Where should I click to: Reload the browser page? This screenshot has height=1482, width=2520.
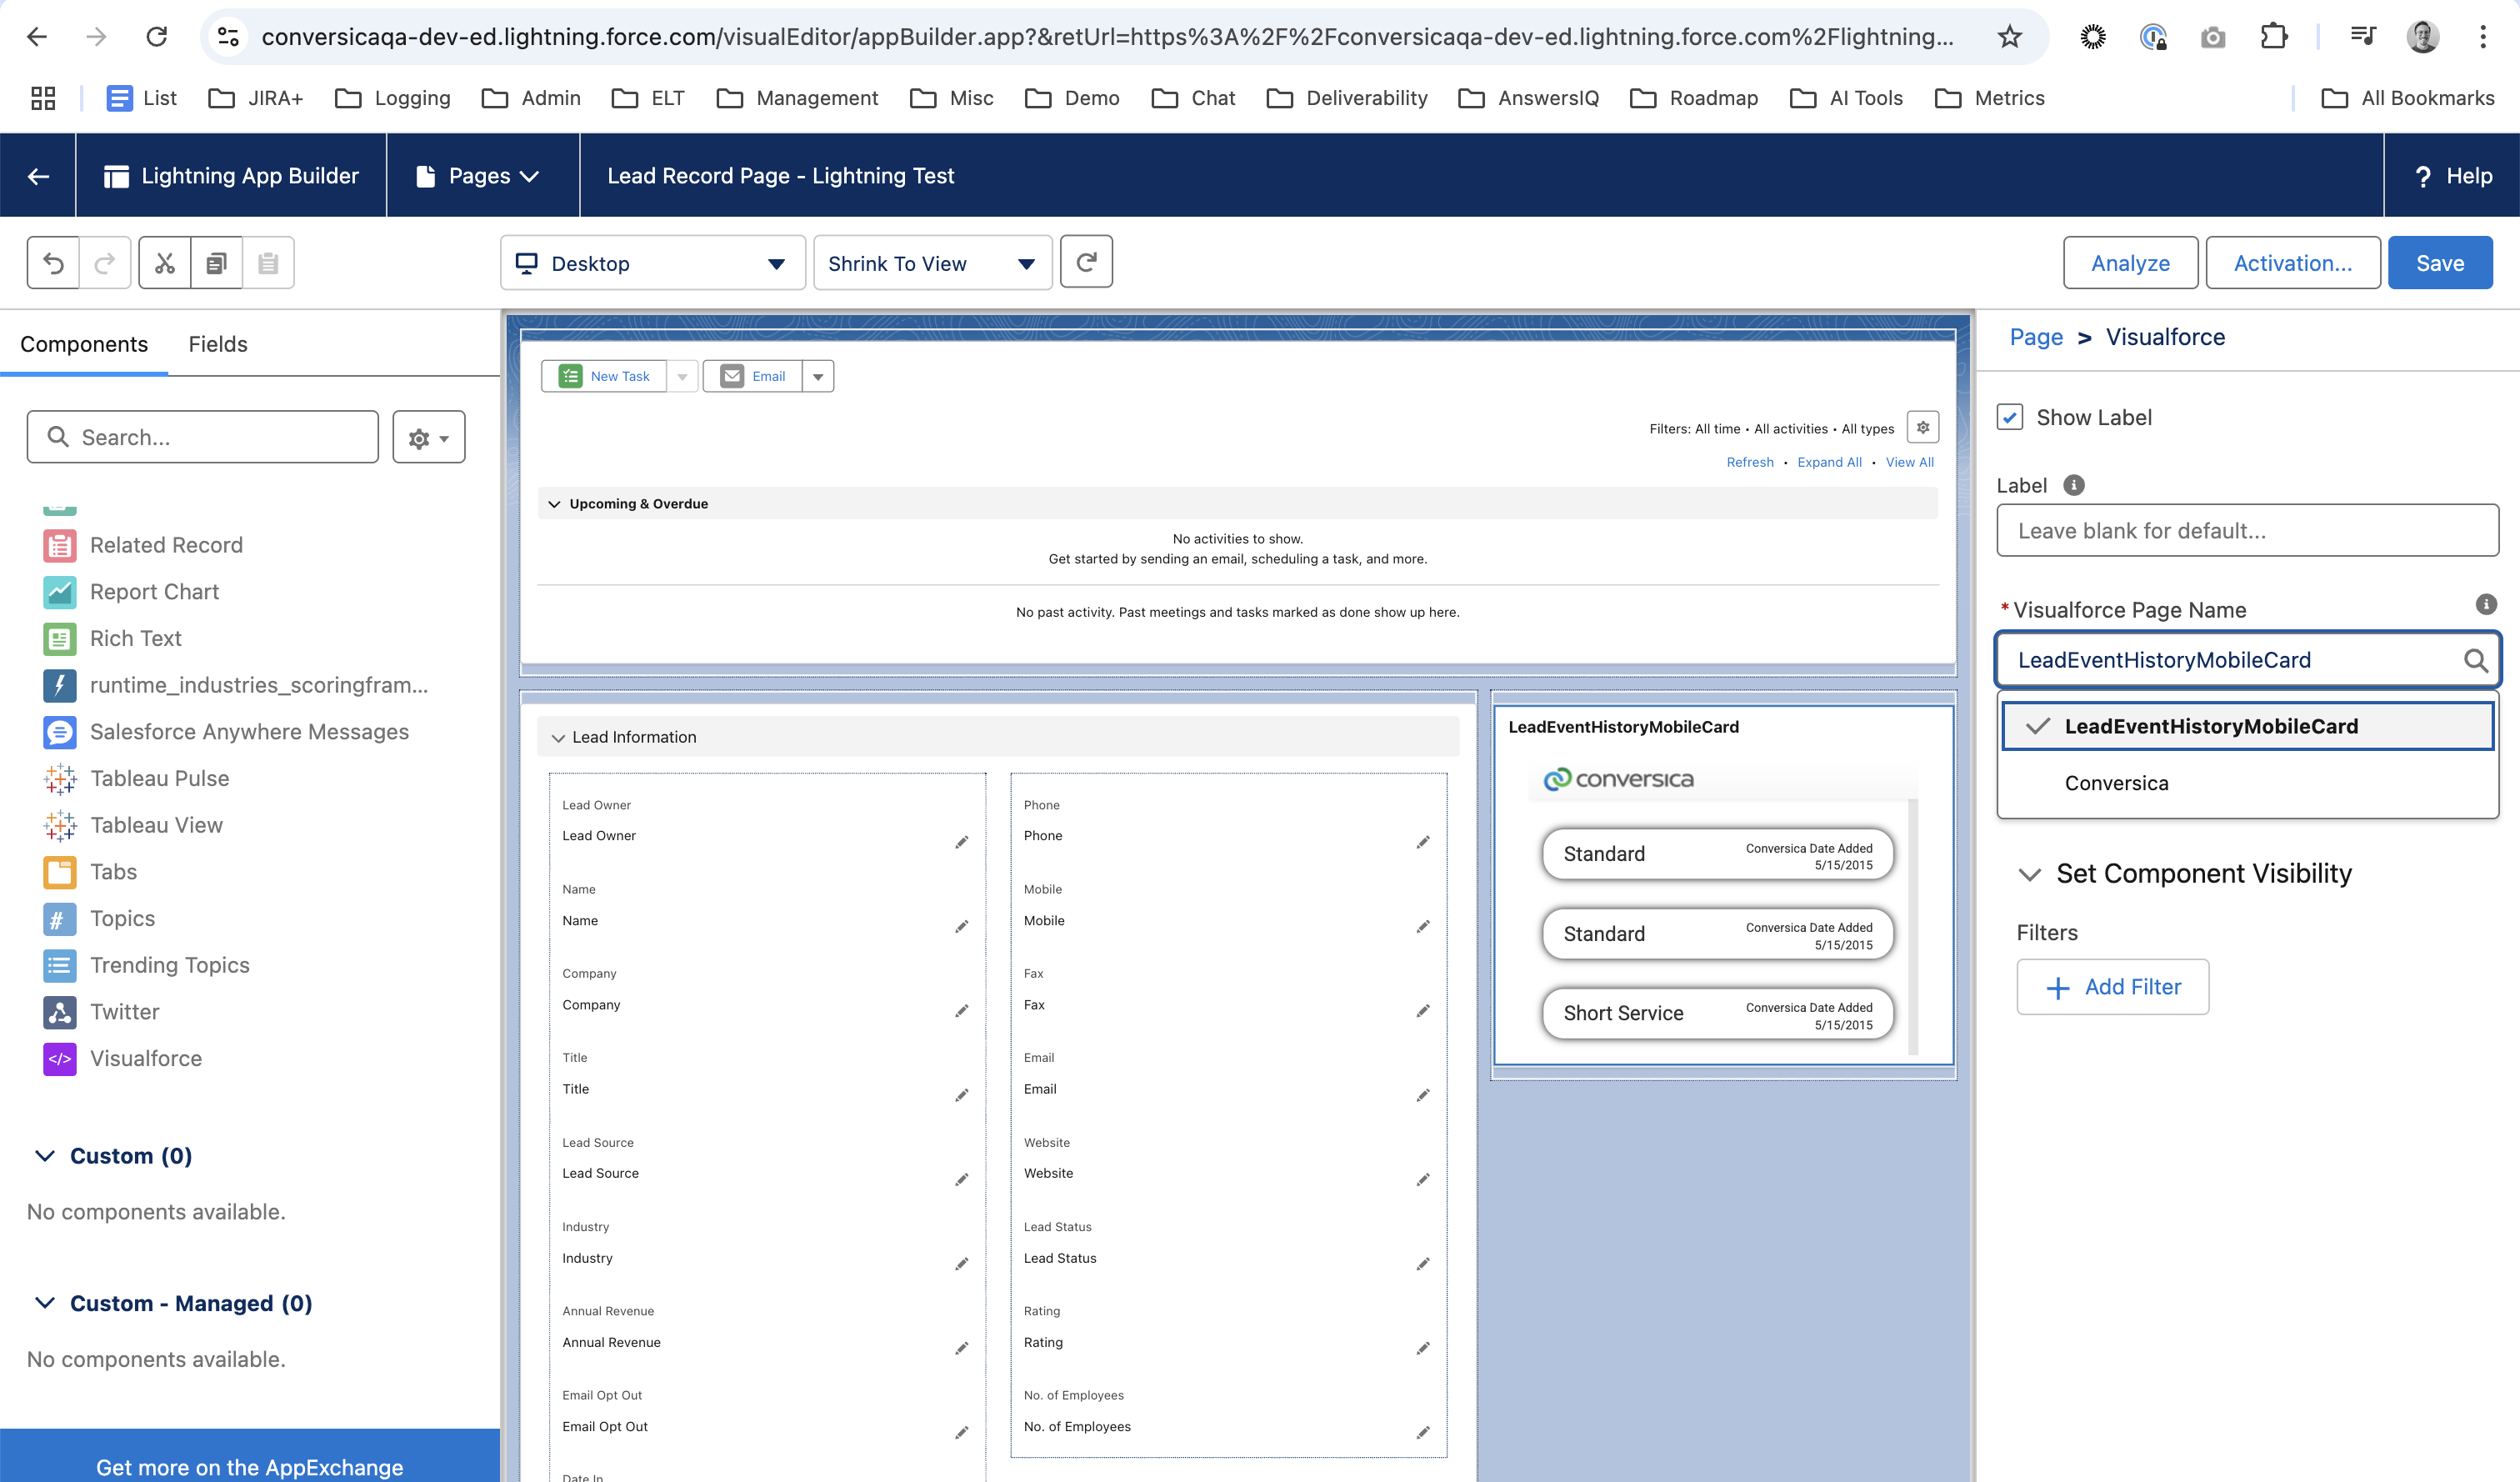(157, 37)
